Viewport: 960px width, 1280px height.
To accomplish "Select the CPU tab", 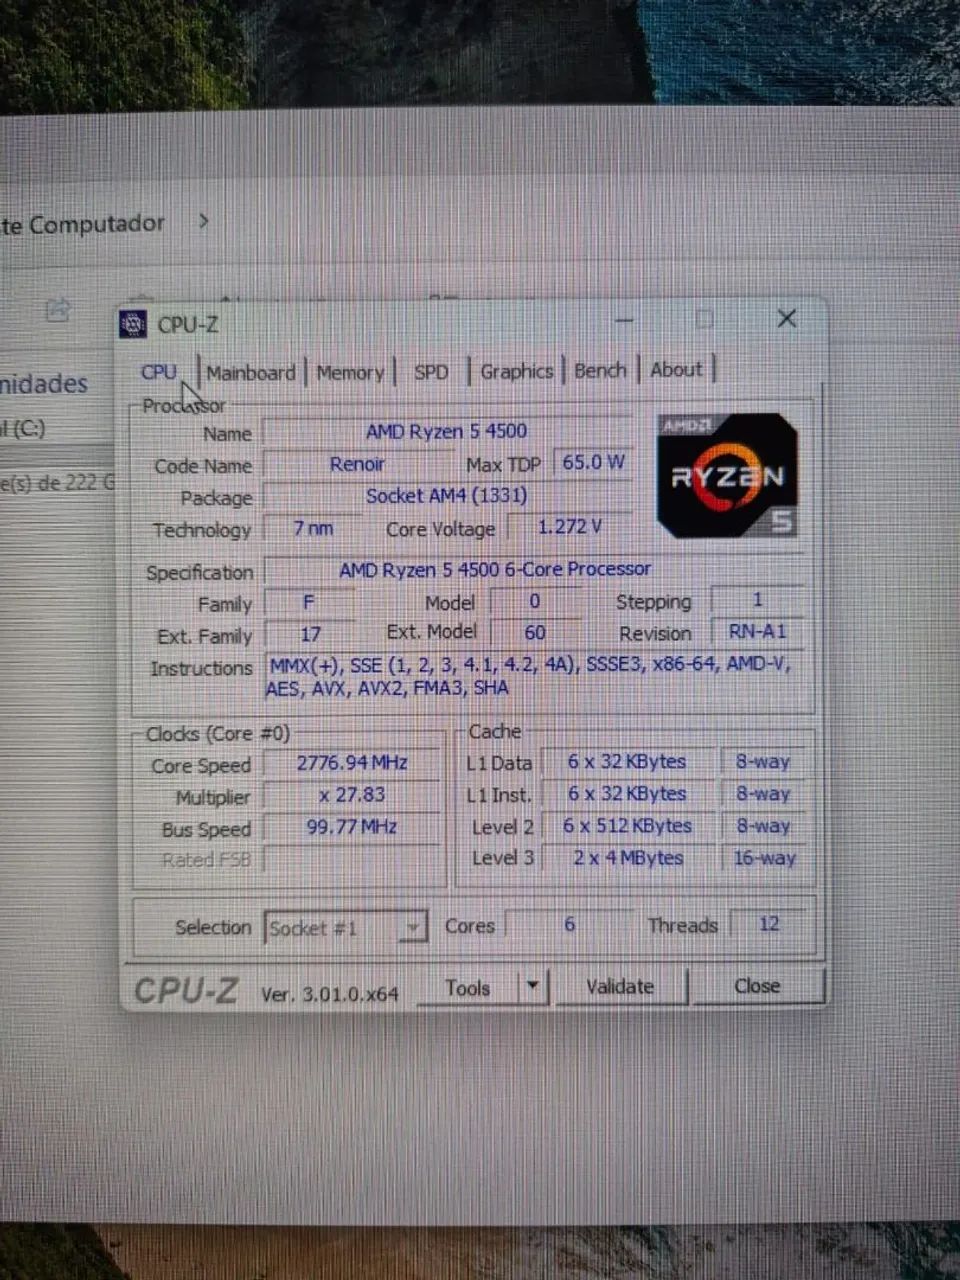I will (x=159, y=372).
